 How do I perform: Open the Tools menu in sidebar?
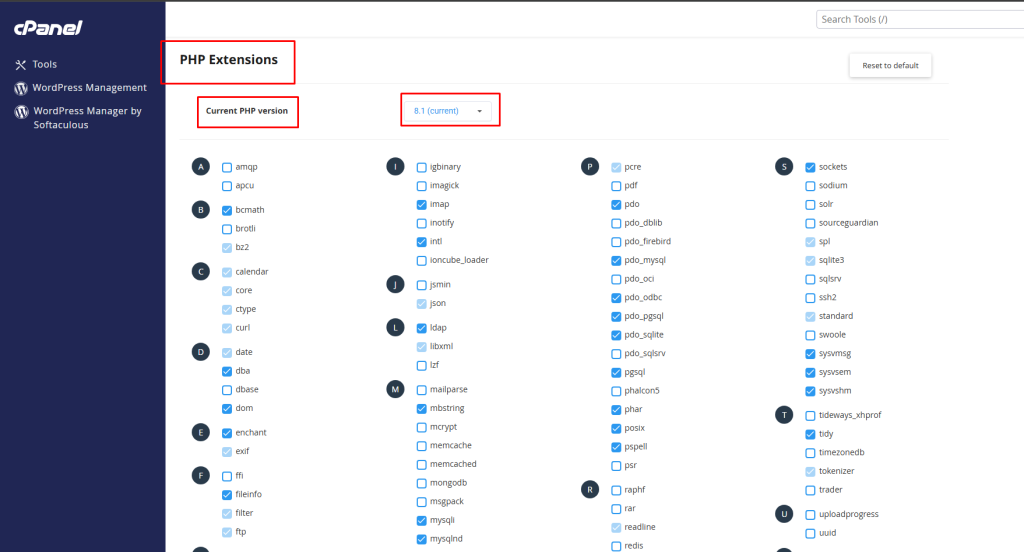(44, 65)
